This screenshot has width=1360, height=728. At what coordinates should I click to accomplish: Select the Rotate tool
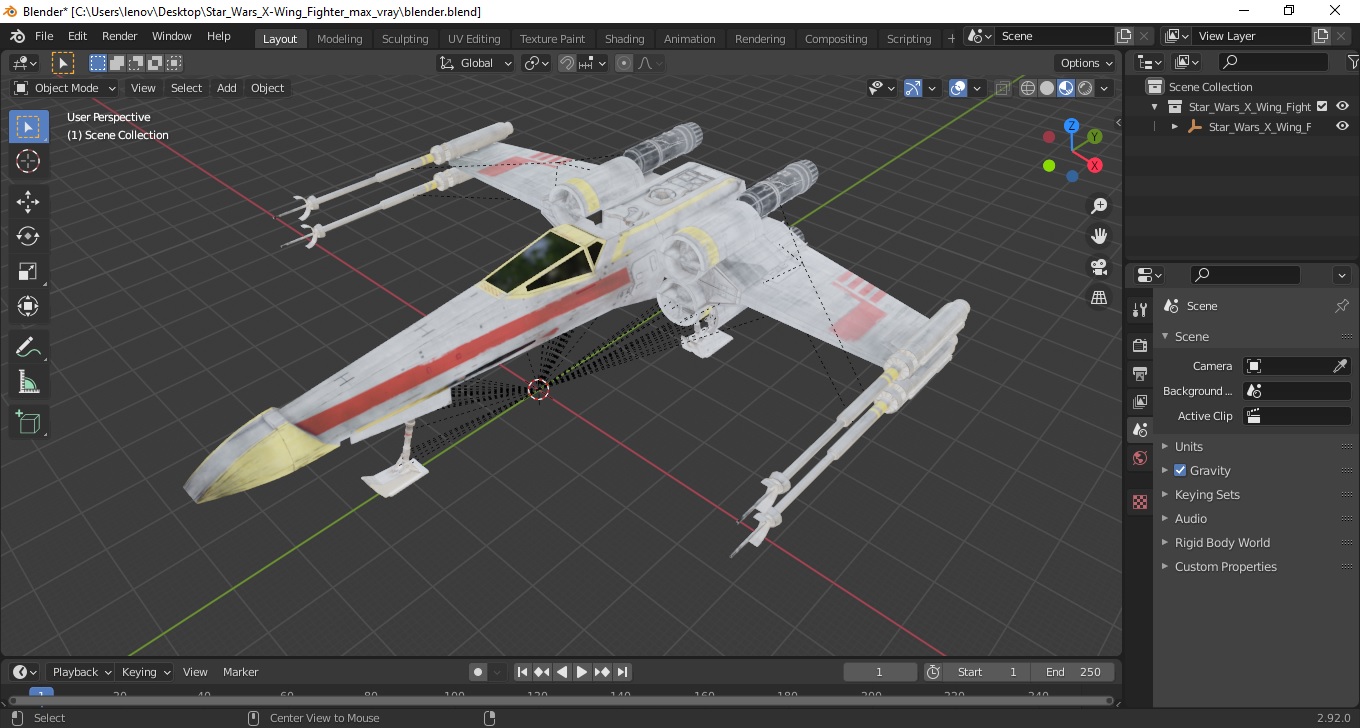28,236
